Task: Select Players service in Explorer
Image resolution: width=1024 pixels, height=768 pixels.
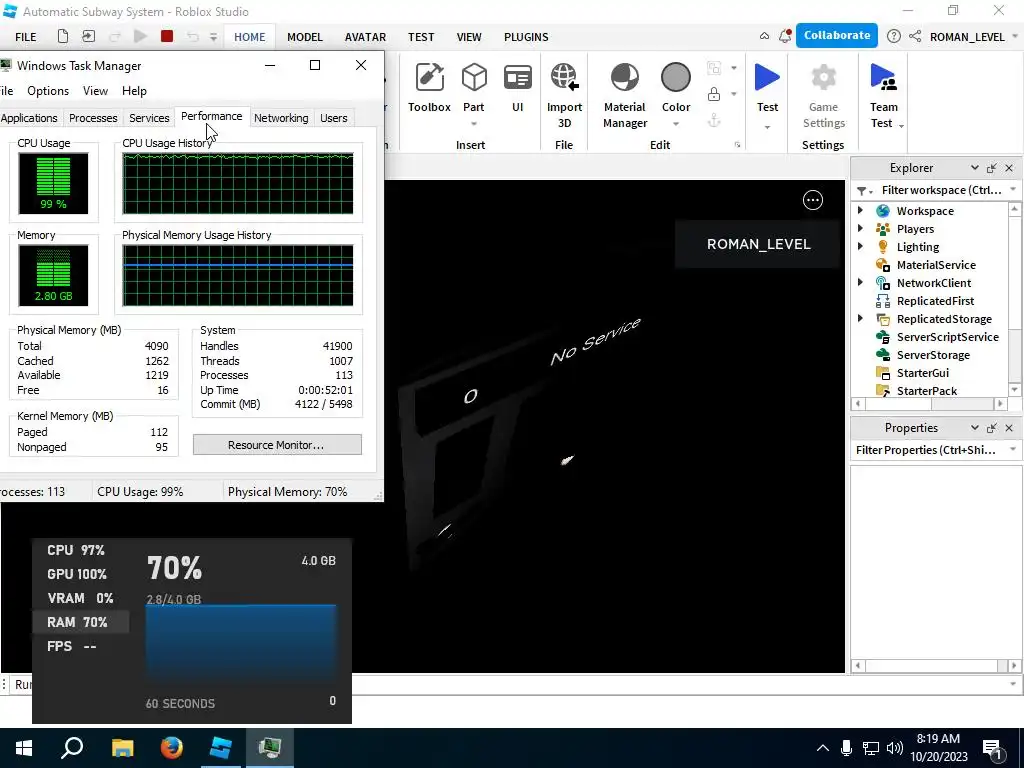Action: click(x=915, y=229)
